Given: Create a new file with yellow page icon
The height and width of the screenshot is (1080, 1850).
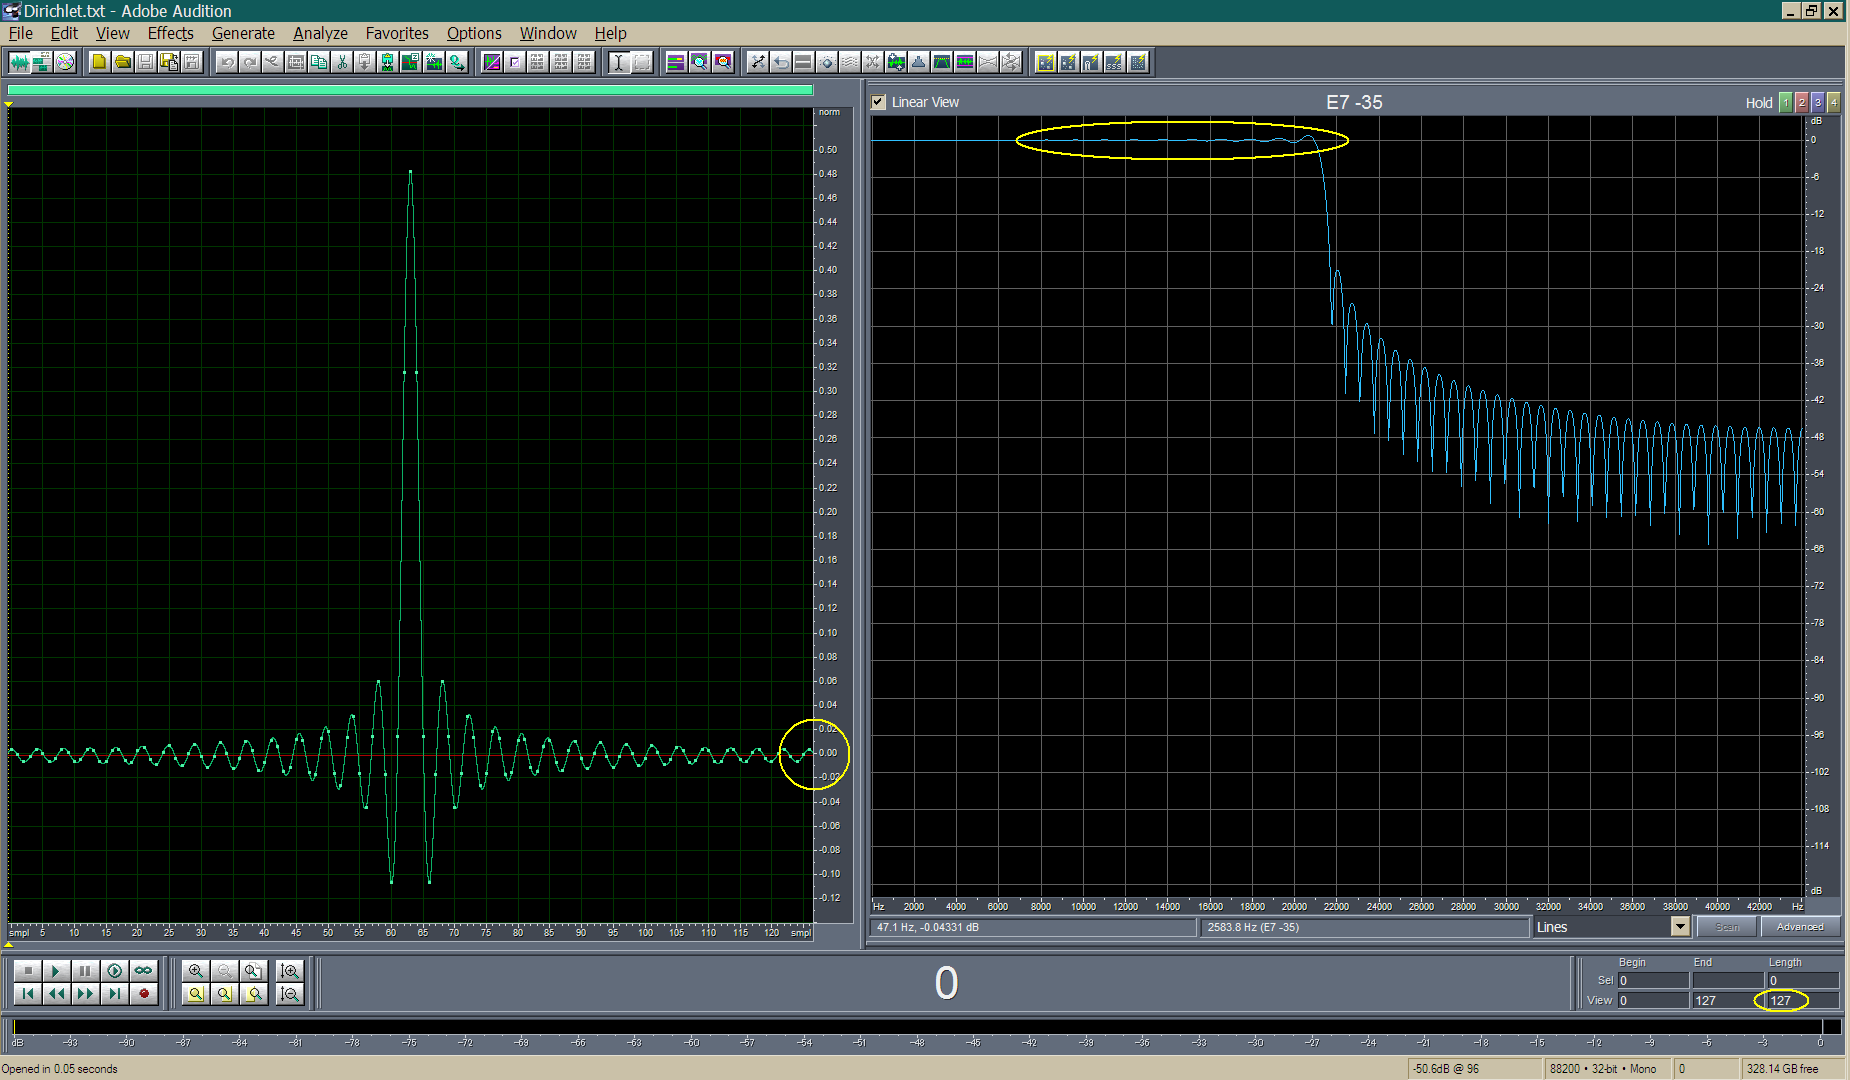Looking at the screenshot, I should [x=99, y=62].
